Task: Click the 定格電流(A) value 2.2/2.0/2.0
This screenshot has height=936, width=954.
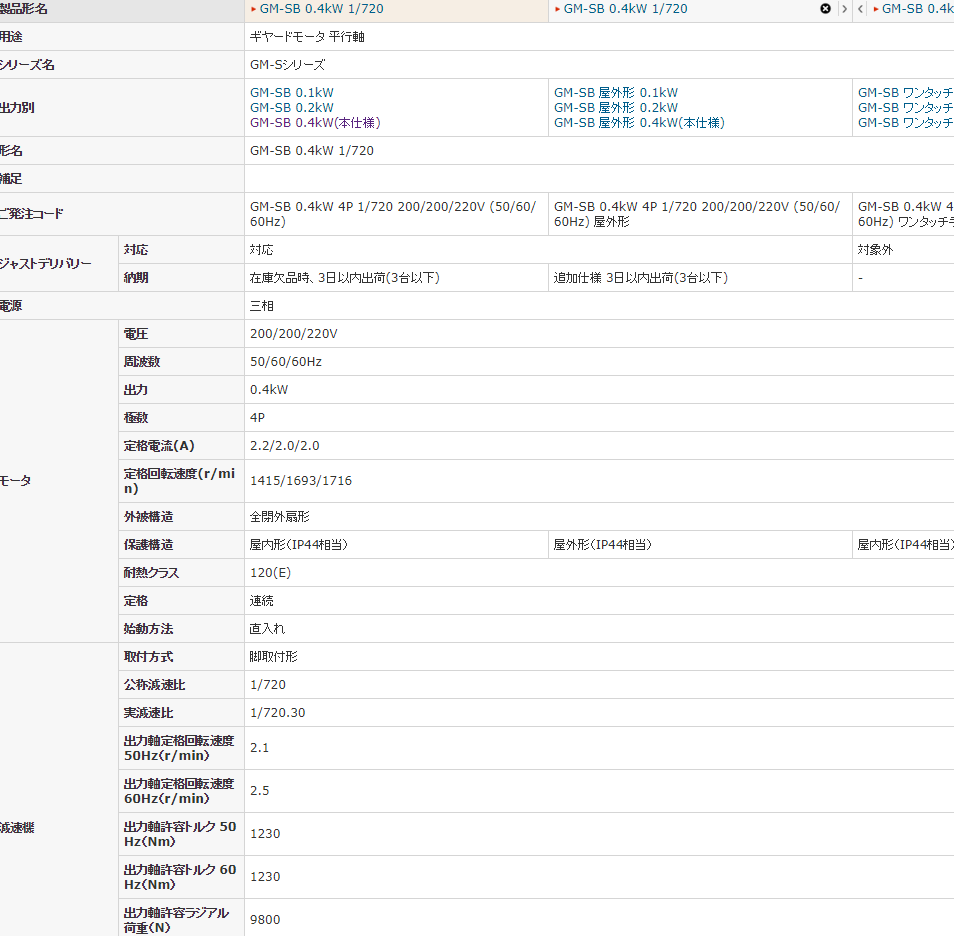Action: 284,446
